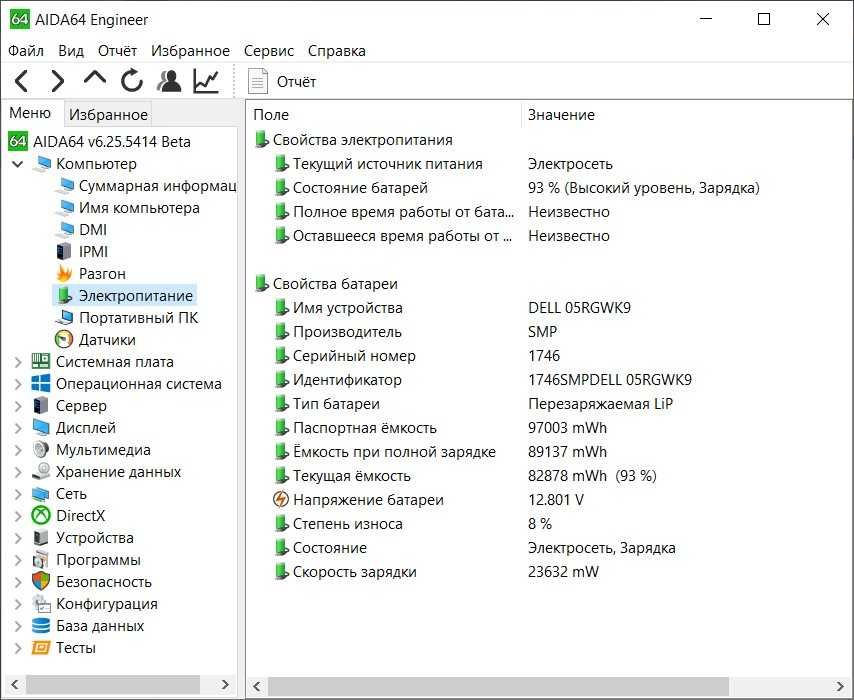This screenshot has height=700, width=854.
Task: Go back with the left arrow toolbar icon
Action: point(21,81)
